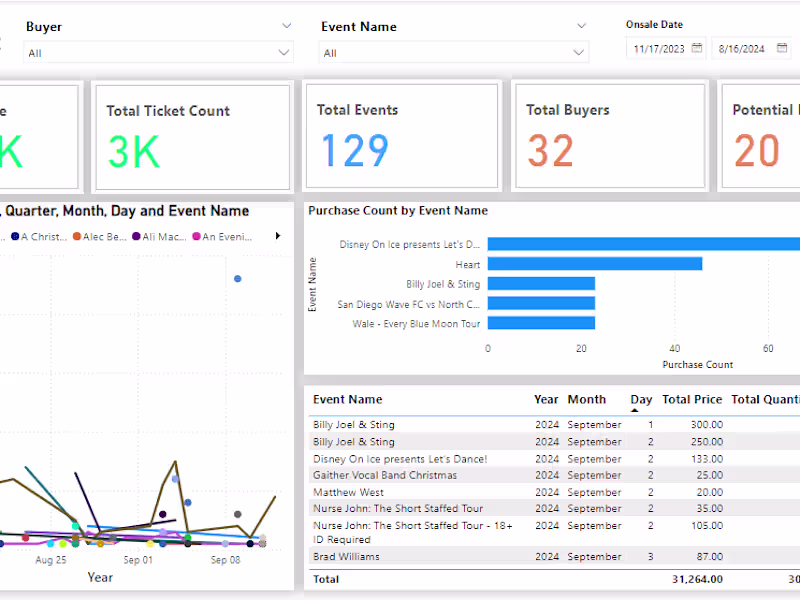The height and width of the screenshot is (600, 800).
Task: Expand the Buyer slicer header chevron
Action: (x=286, y=26)
